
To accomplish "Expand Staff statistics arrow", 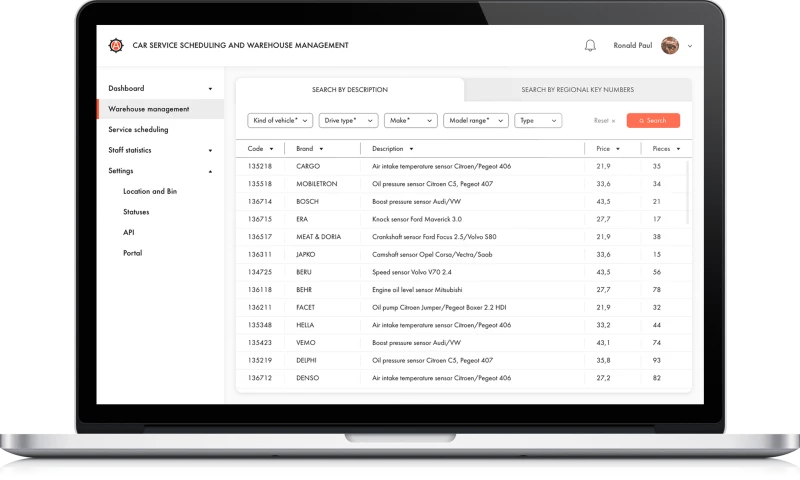I will (210, 150).
